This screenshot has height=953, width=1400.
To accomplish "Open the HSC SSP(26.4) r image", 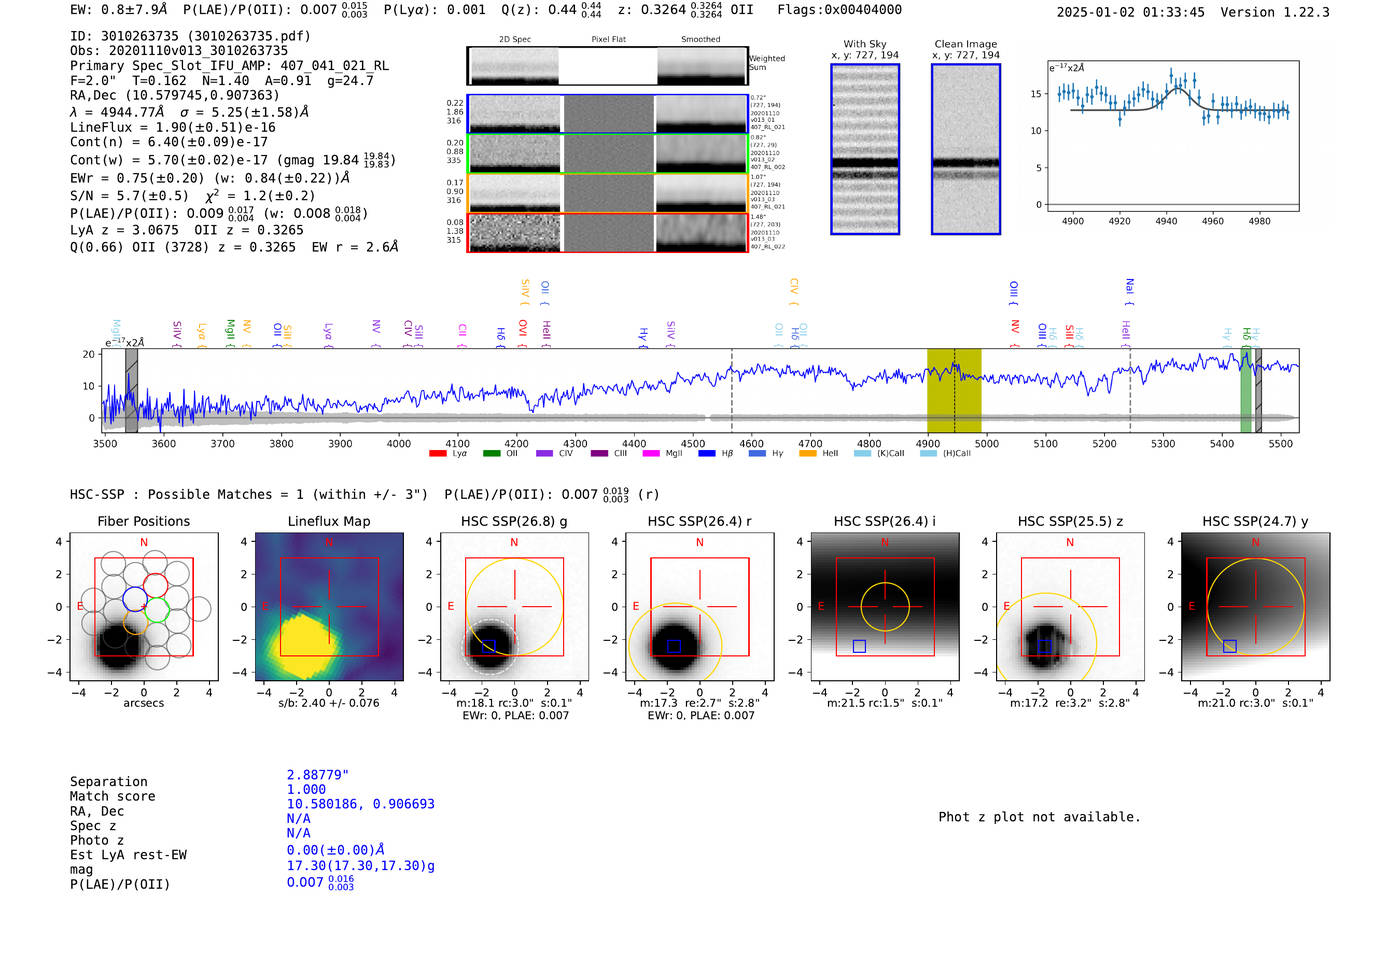I will pyautogui.click(x=699, y=607).
